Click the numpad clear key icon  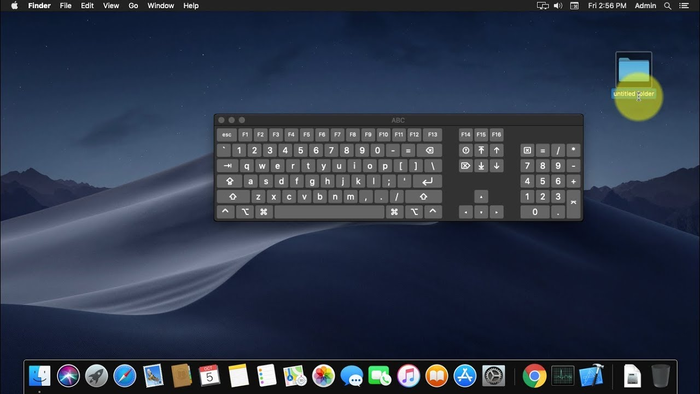[527, 150]
